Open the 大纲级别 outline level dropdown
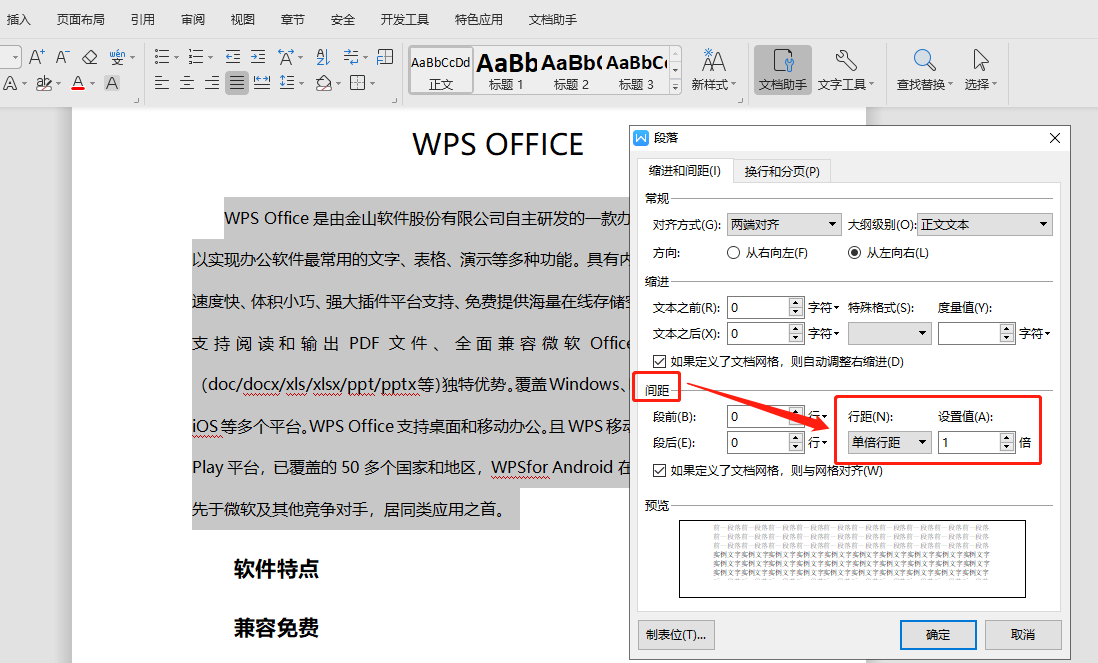The width and height of the screenshot is (1098, 663). click(x=985, y=225)
